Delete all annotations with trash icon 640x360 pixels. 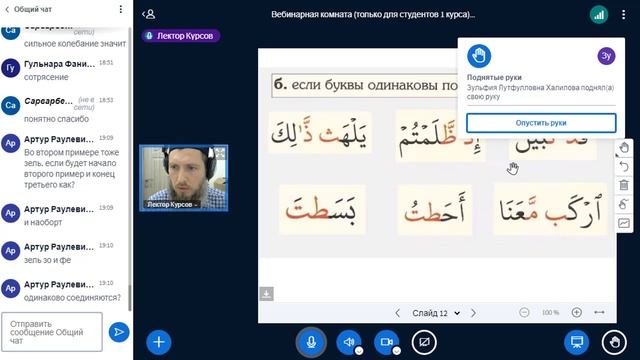(624, 185)
